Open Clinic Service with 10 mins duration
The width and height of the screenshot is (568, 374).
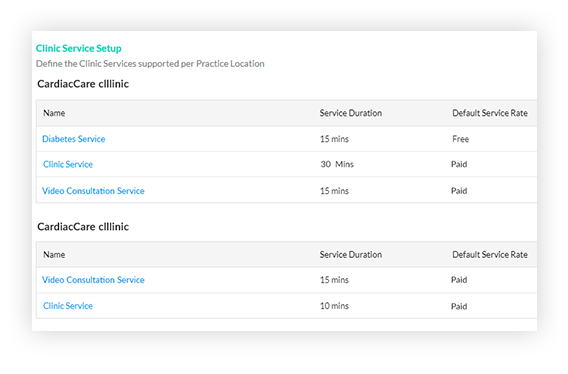68,306
